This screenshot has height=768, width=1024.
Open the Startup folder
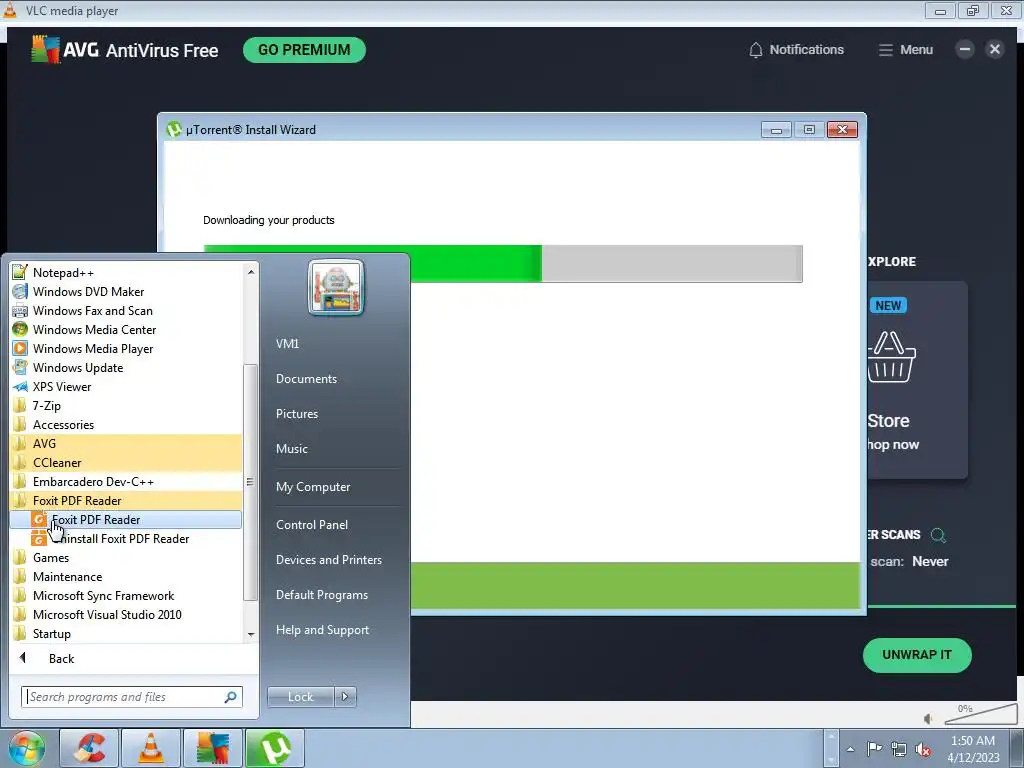125,633
